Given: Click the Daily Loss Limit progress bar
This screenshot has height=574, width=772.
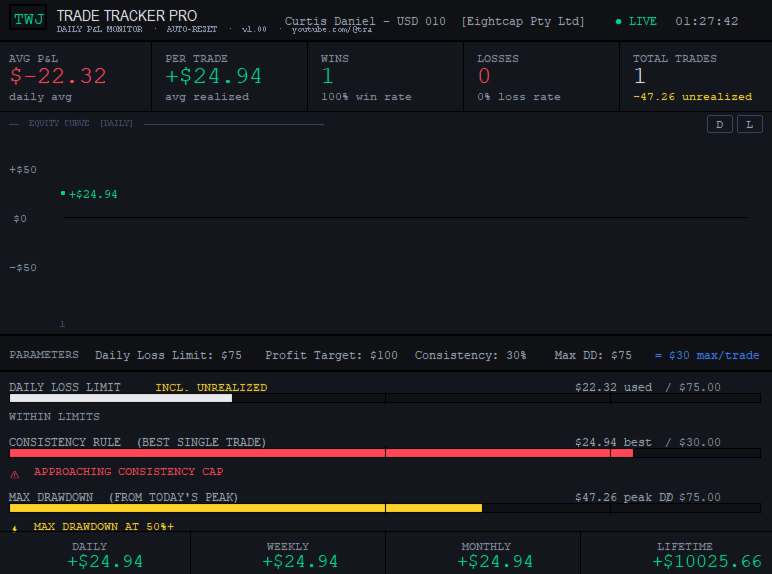Looking at the screenshot, I should click(x=385, y=398).
